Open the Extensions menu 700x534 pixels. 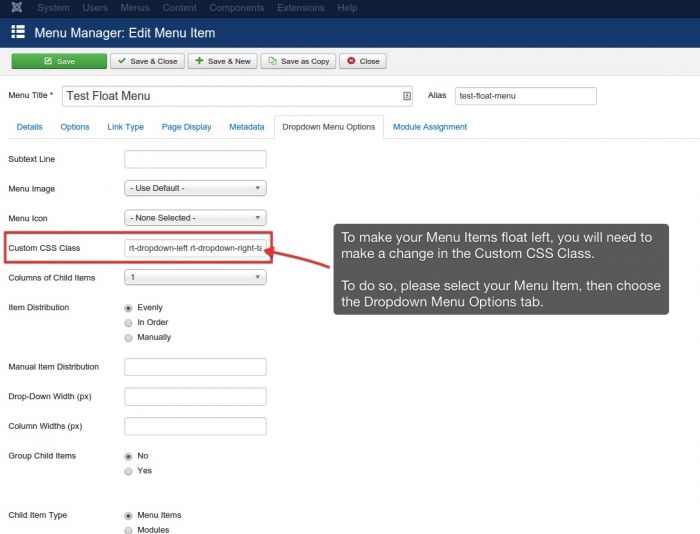pyautogui.click(x=301, y=8)
